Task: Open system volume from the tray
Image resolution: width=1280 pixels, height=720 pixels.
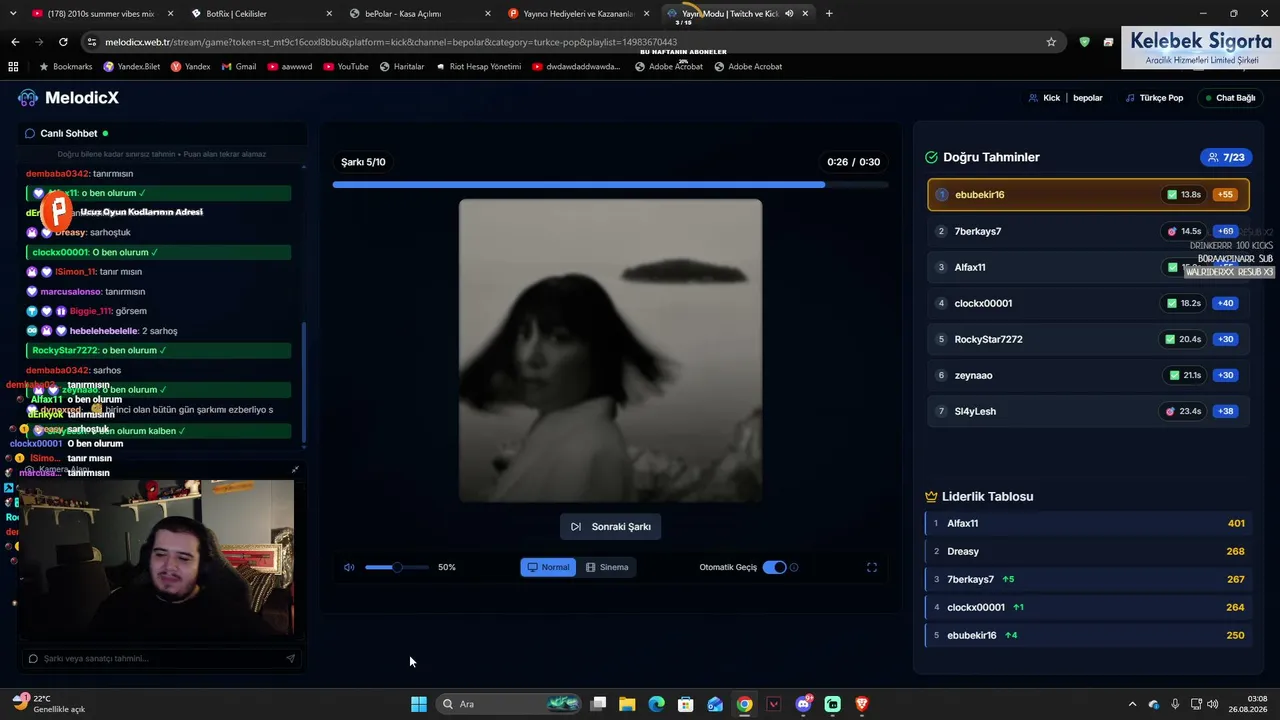Action: 1214,704
